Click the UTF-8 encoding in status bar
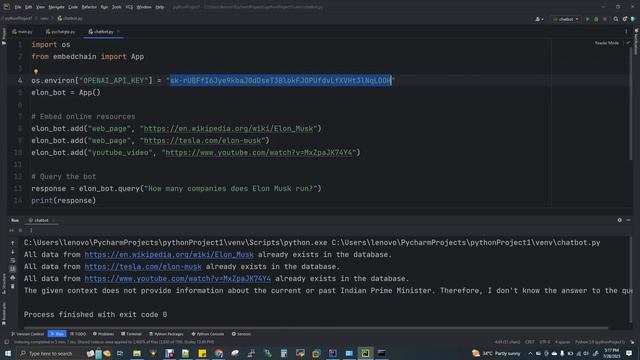This screenshot has width=640, height=360. click(545, 342)
